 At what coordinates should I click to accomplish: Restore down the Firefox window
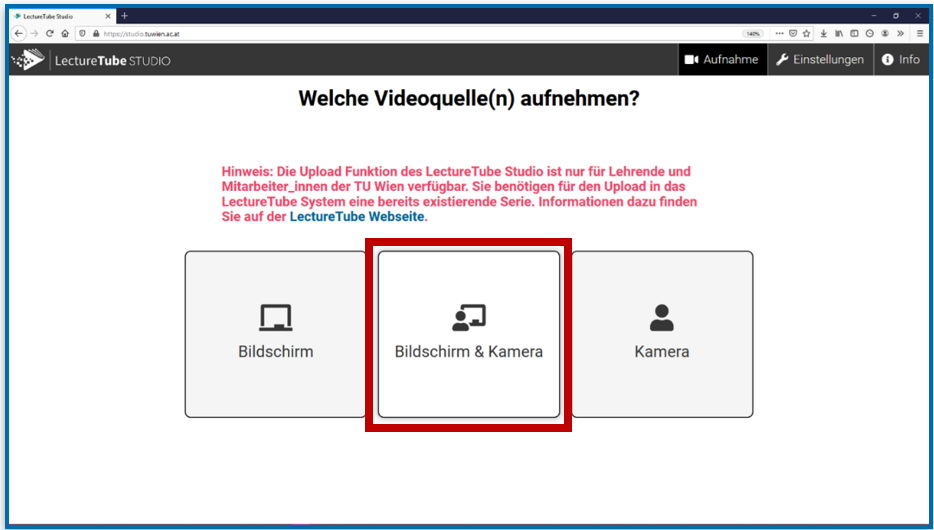coord(896,16)
